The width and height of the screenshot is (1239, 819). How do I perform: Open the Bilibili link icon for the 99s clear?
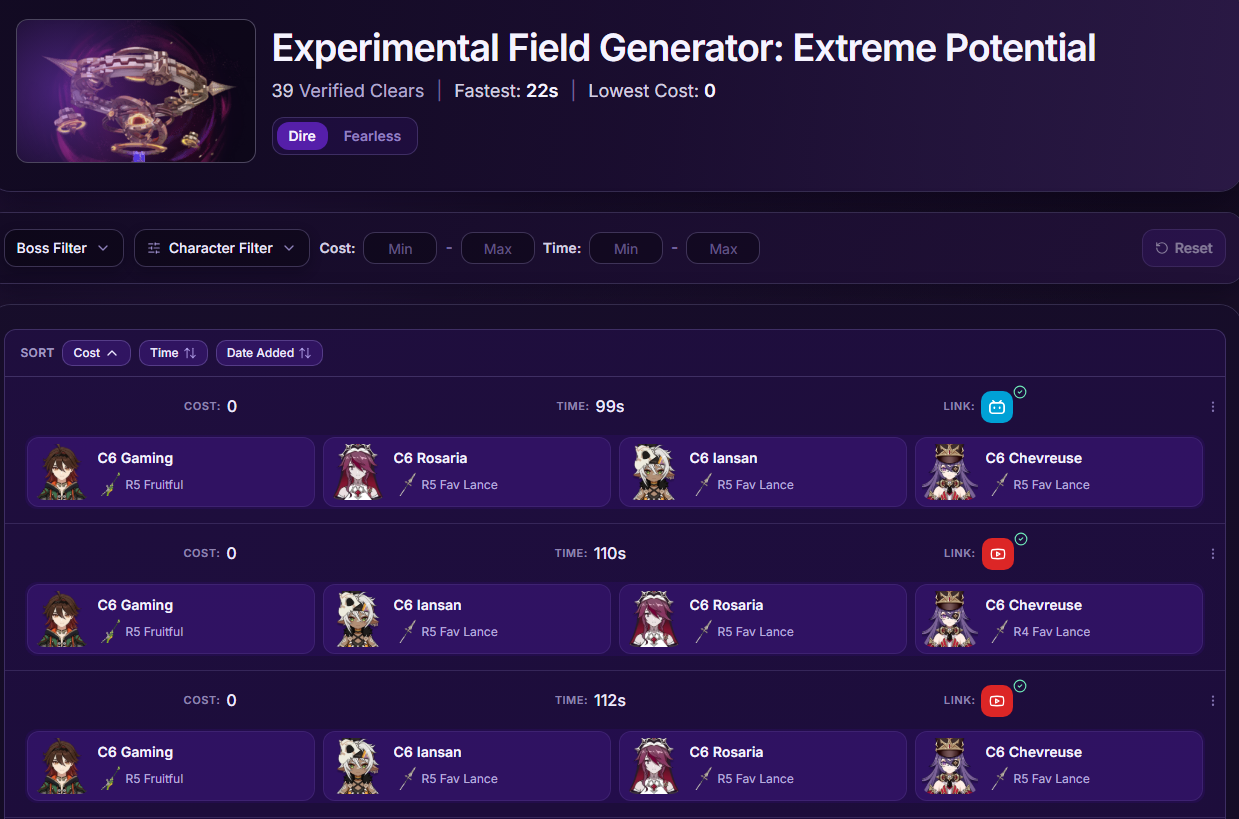click(997, 407)
